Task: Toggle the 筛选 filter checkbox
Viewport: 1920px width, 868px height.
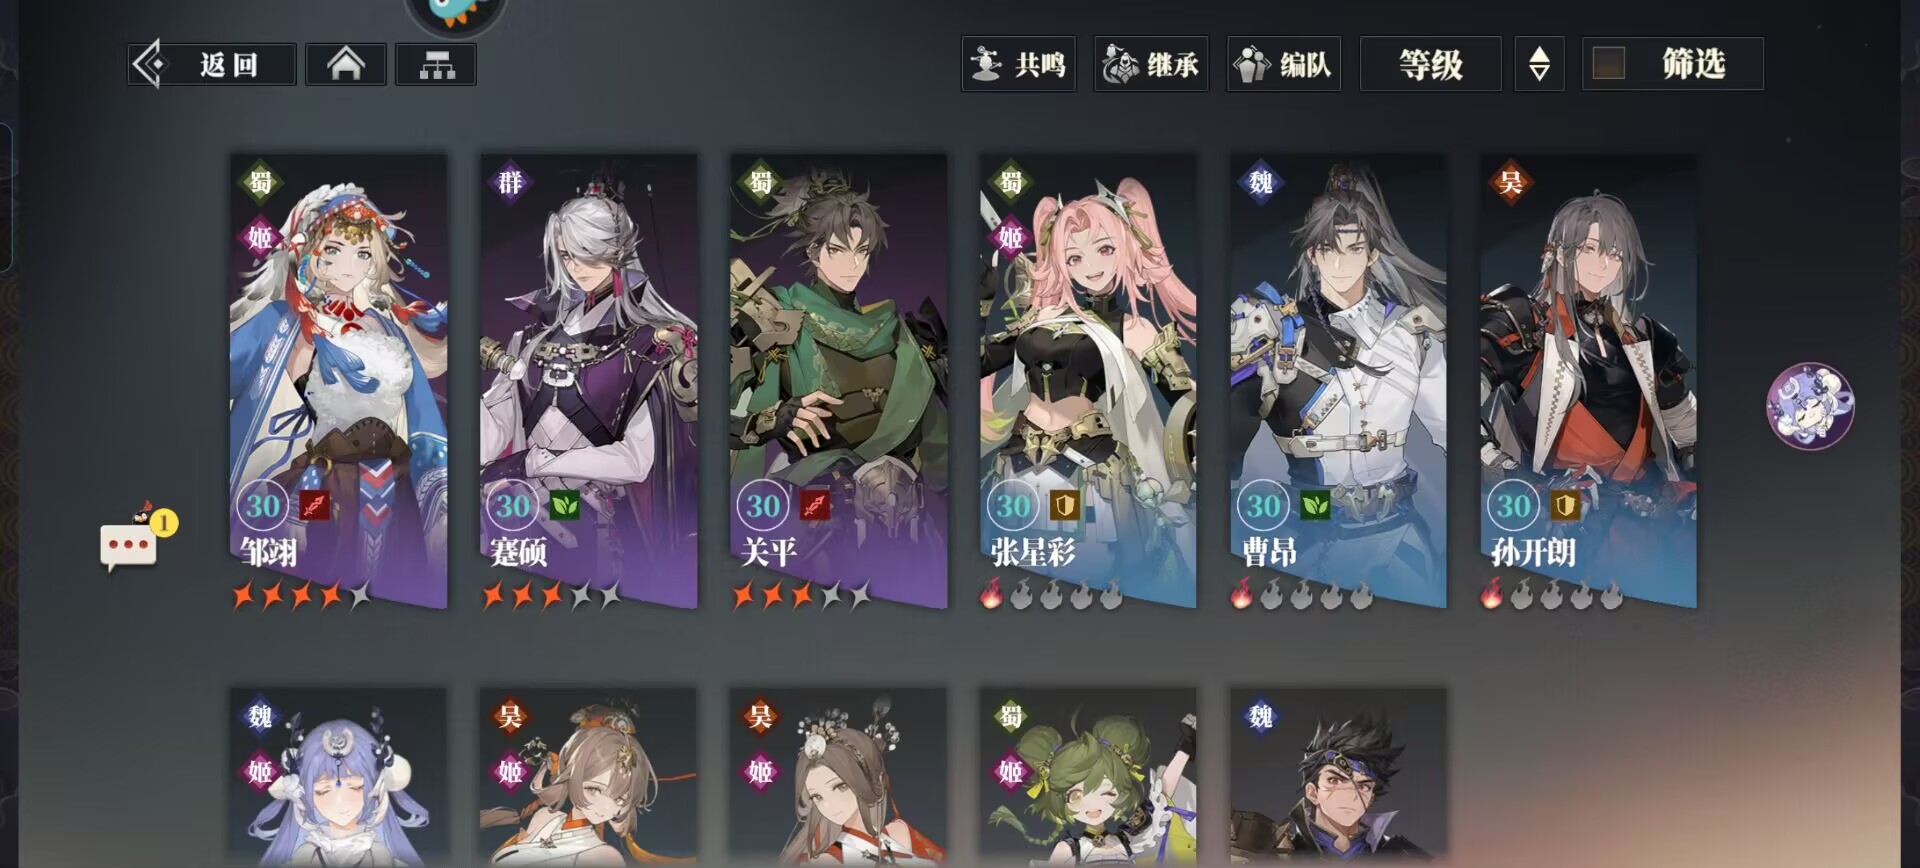Action: coord(1608,64)
